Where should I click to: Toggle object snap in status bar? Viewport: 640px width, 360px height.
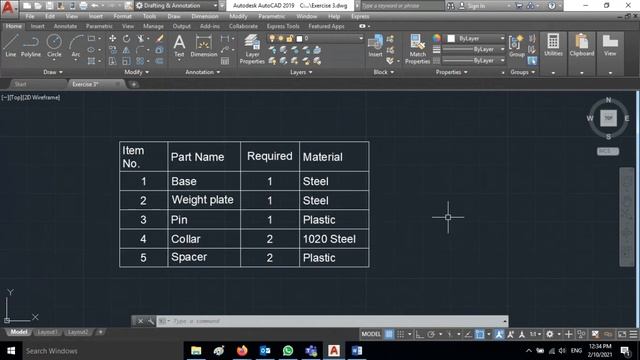pos(480,334)
